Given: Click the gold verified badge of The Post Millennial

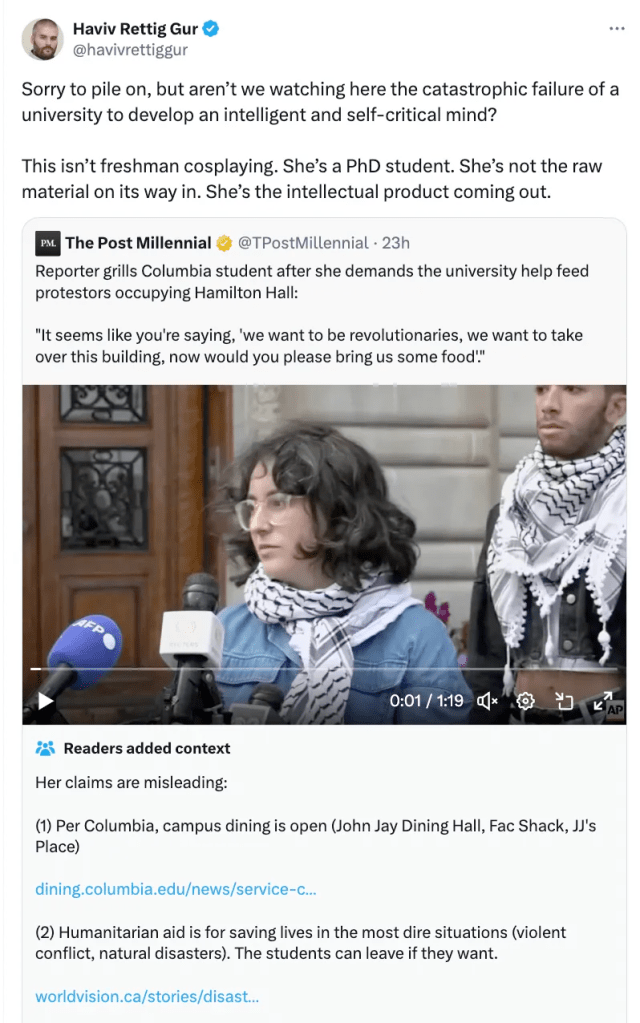Looking at the screenshot, I should click(x=224, y=243).
